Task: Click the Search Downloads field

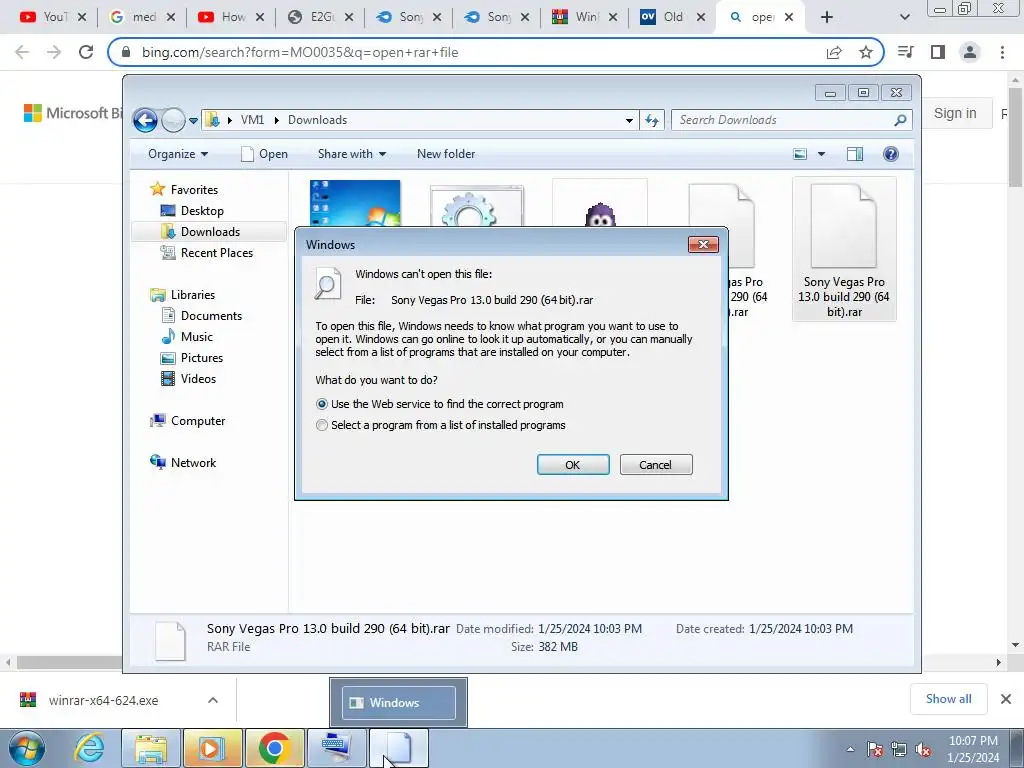Action: 784,120
